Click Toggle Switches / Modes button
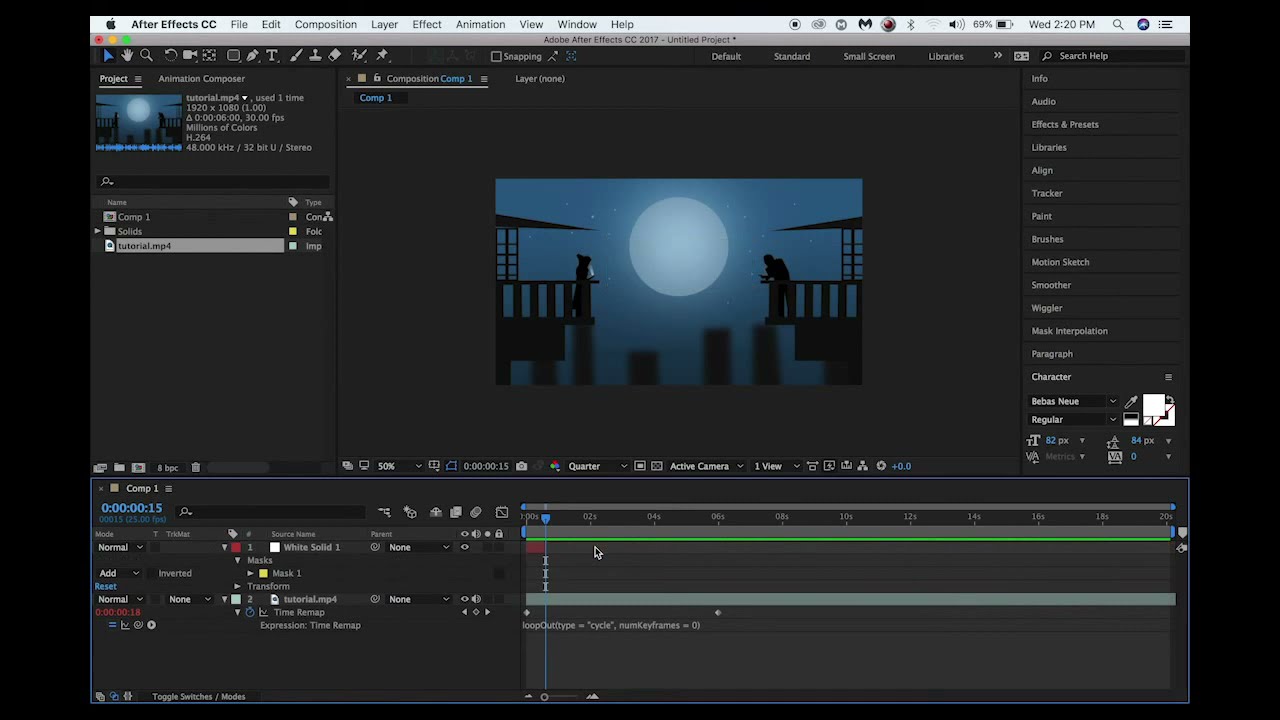This screenshot has height=720, width=1280. [198, 696]
